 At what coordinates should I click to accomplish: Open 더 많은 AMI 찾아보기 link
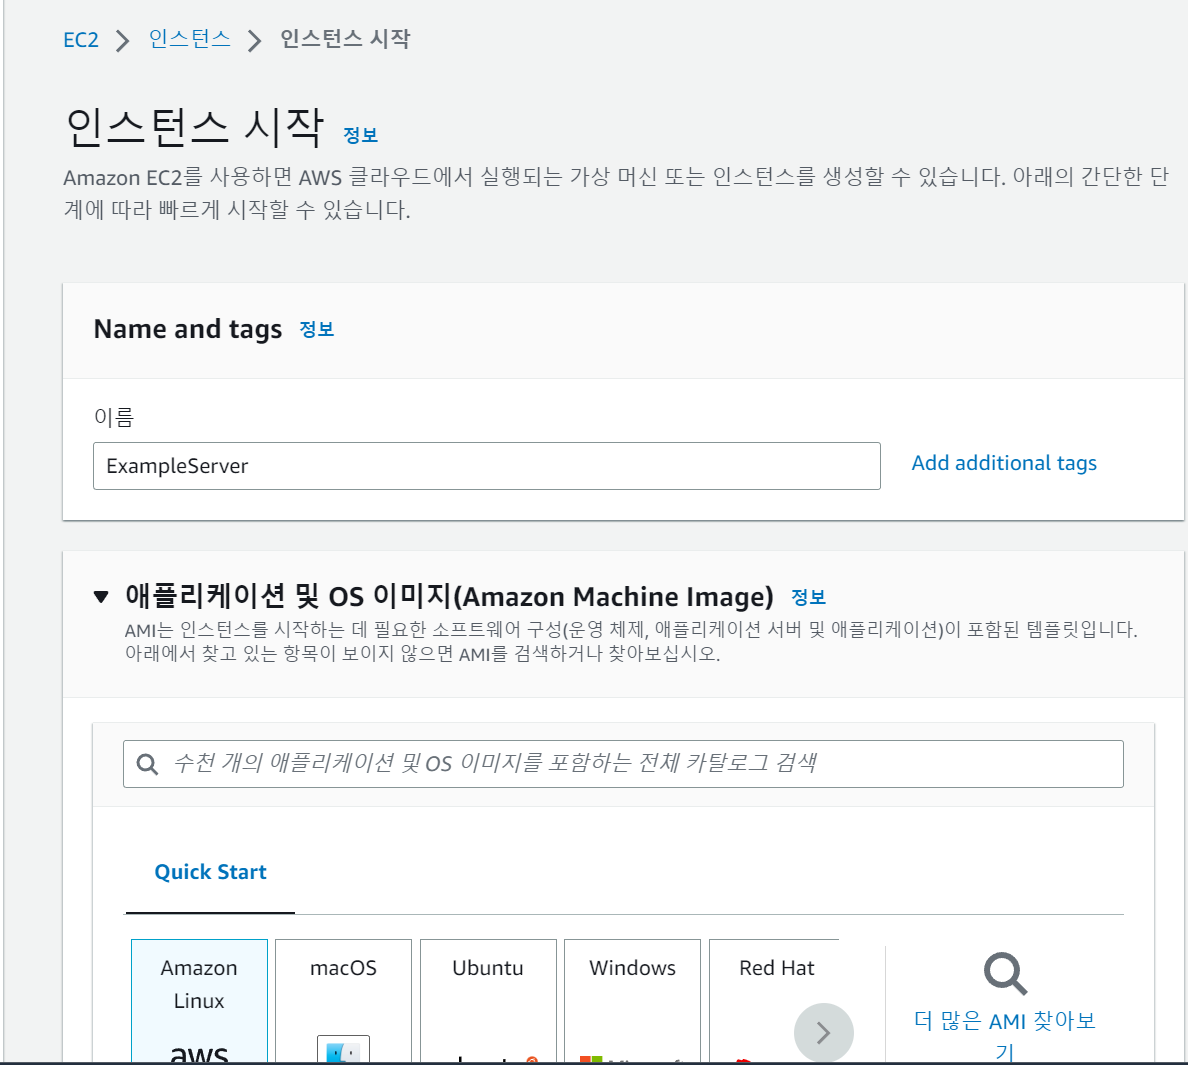(x=1005, y=1035)
